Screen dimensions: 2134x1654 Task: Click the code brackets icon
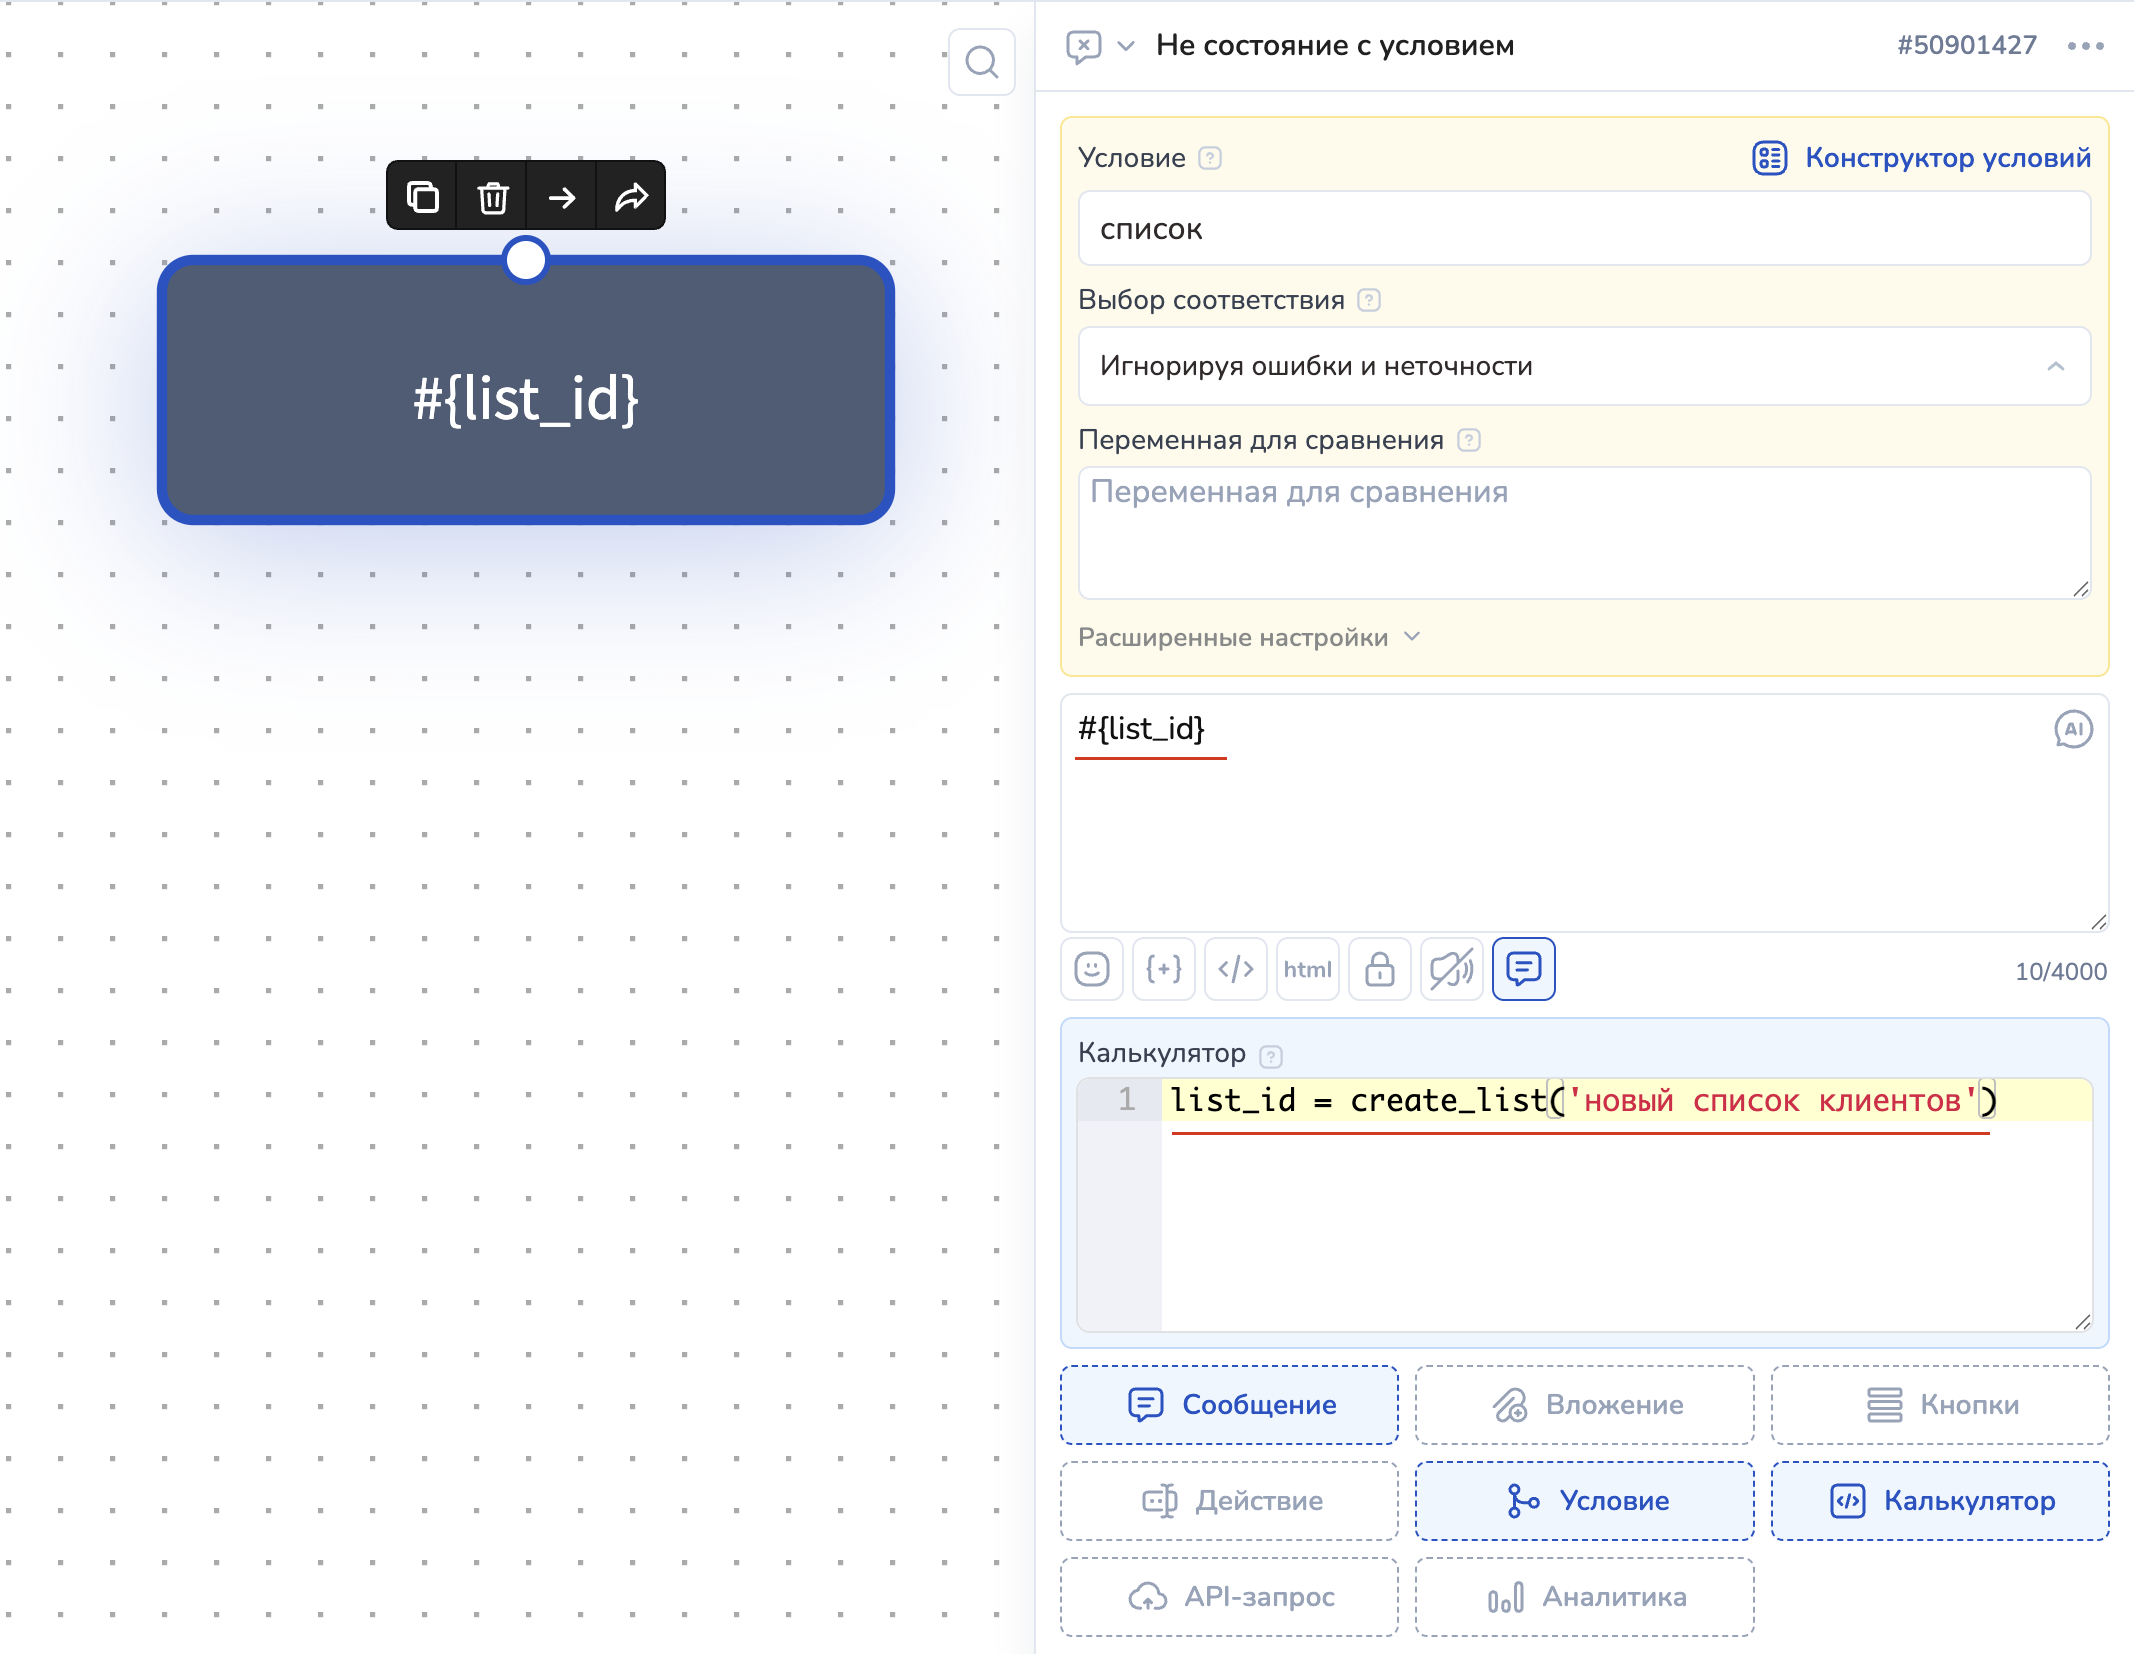[1236, 969]
